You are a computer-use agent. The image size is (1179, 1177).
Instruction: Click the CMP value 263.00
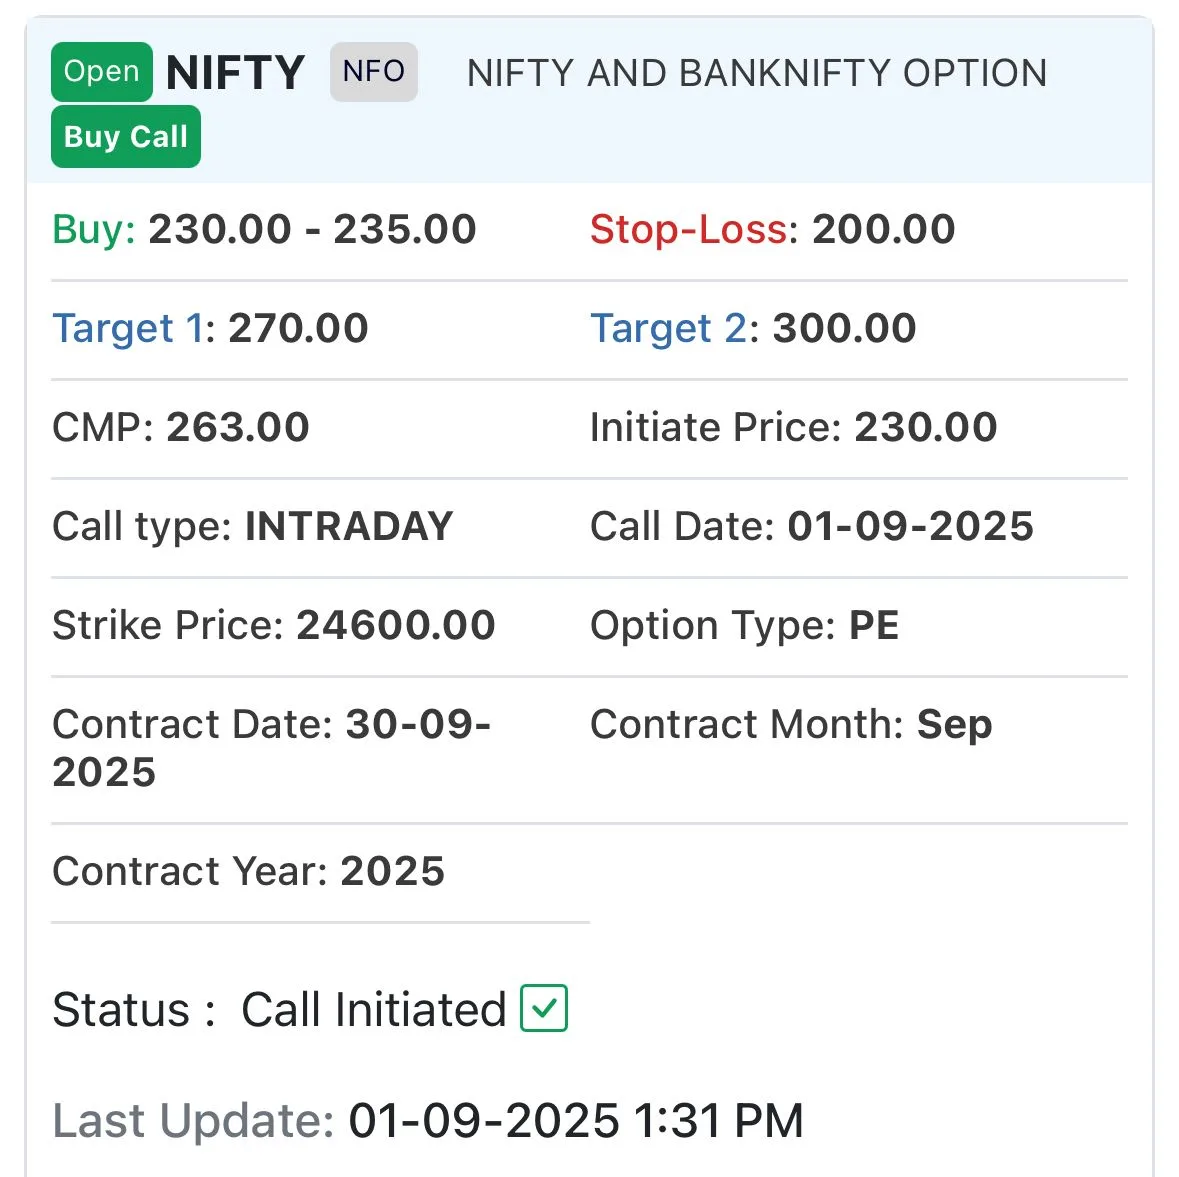click(237, 428)
